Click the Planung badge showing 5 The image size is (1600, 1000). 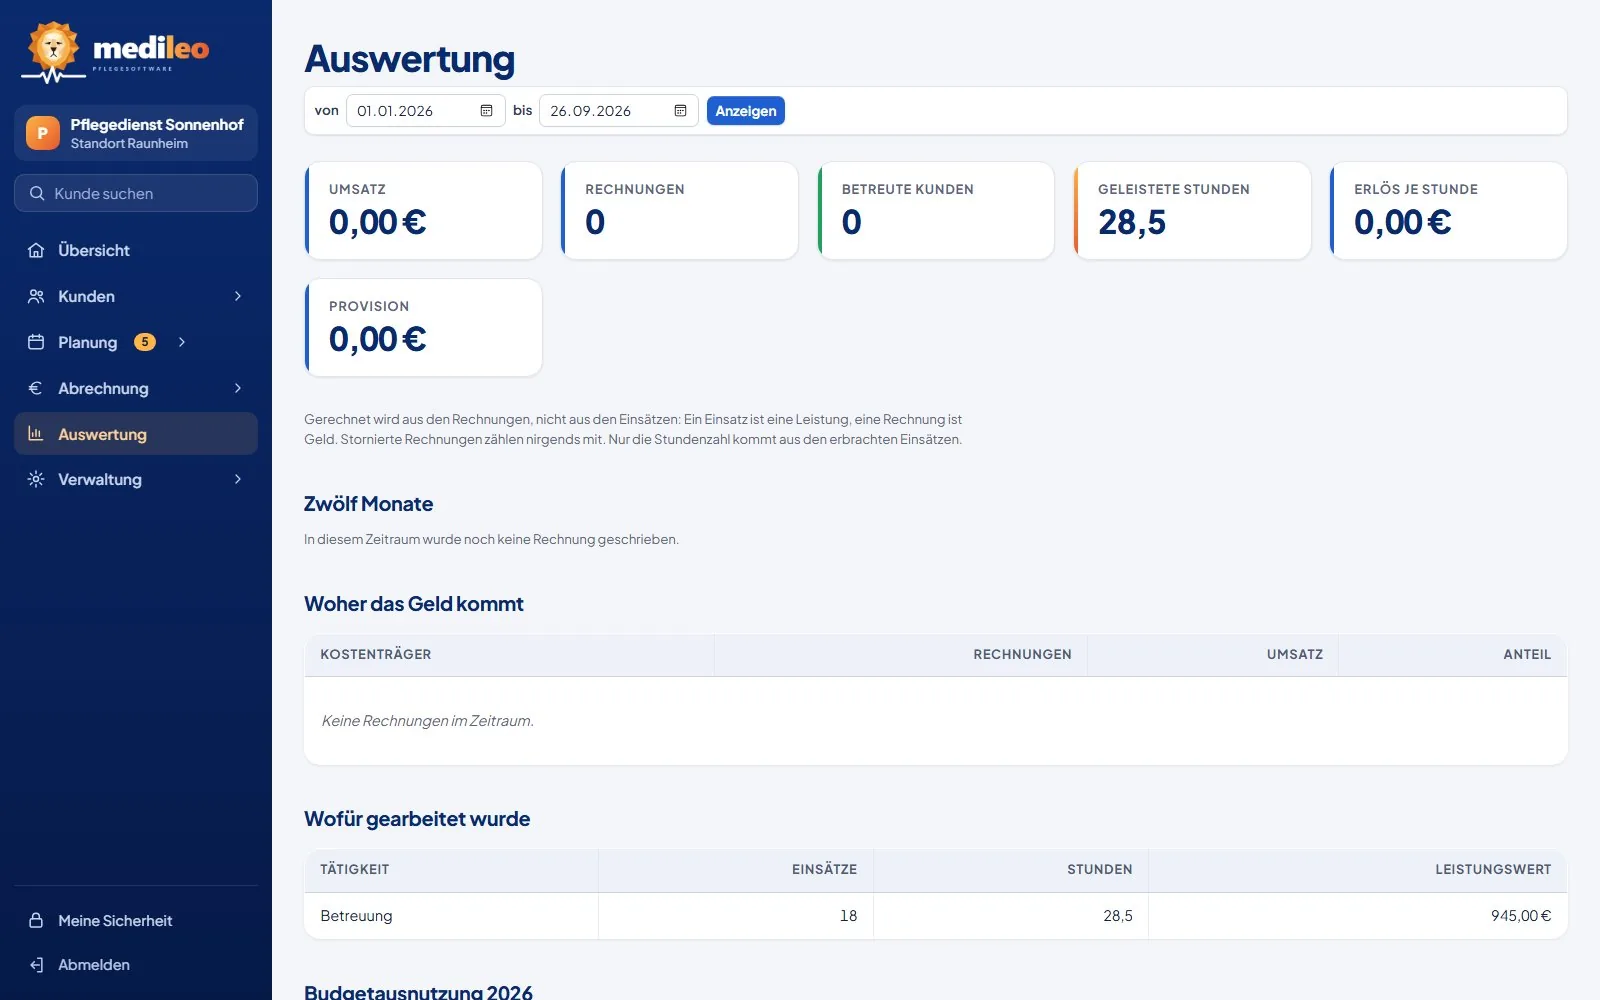coord(145,342)
